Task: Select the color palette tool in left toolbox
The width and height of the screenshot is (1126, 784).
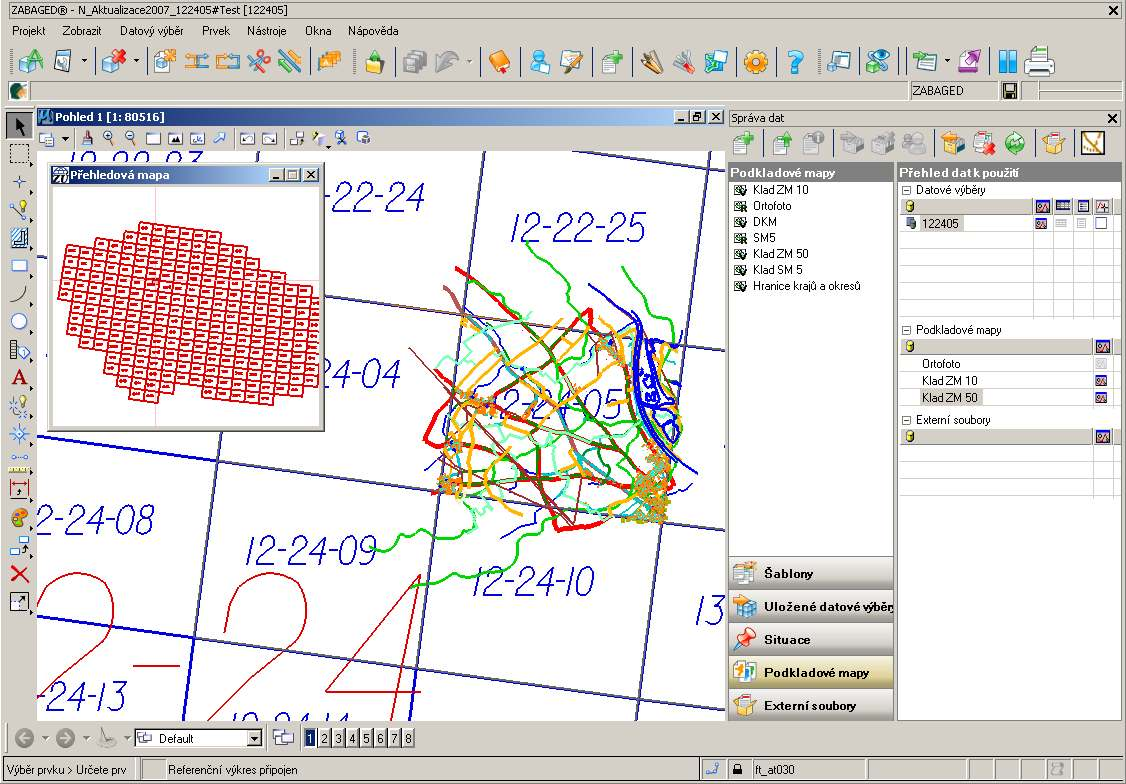Action: tap(19, 518)
